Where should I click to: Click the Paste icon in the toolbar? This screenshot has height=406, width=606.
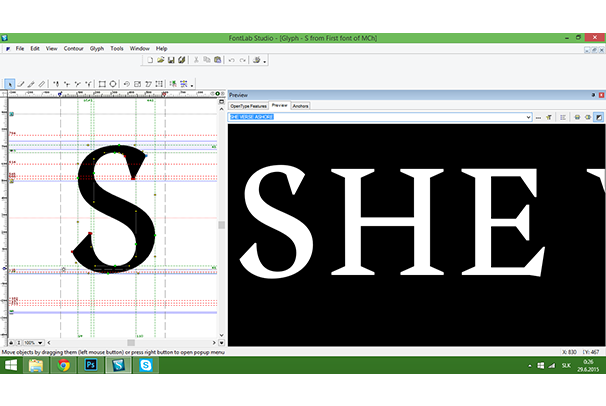[215, 61]
